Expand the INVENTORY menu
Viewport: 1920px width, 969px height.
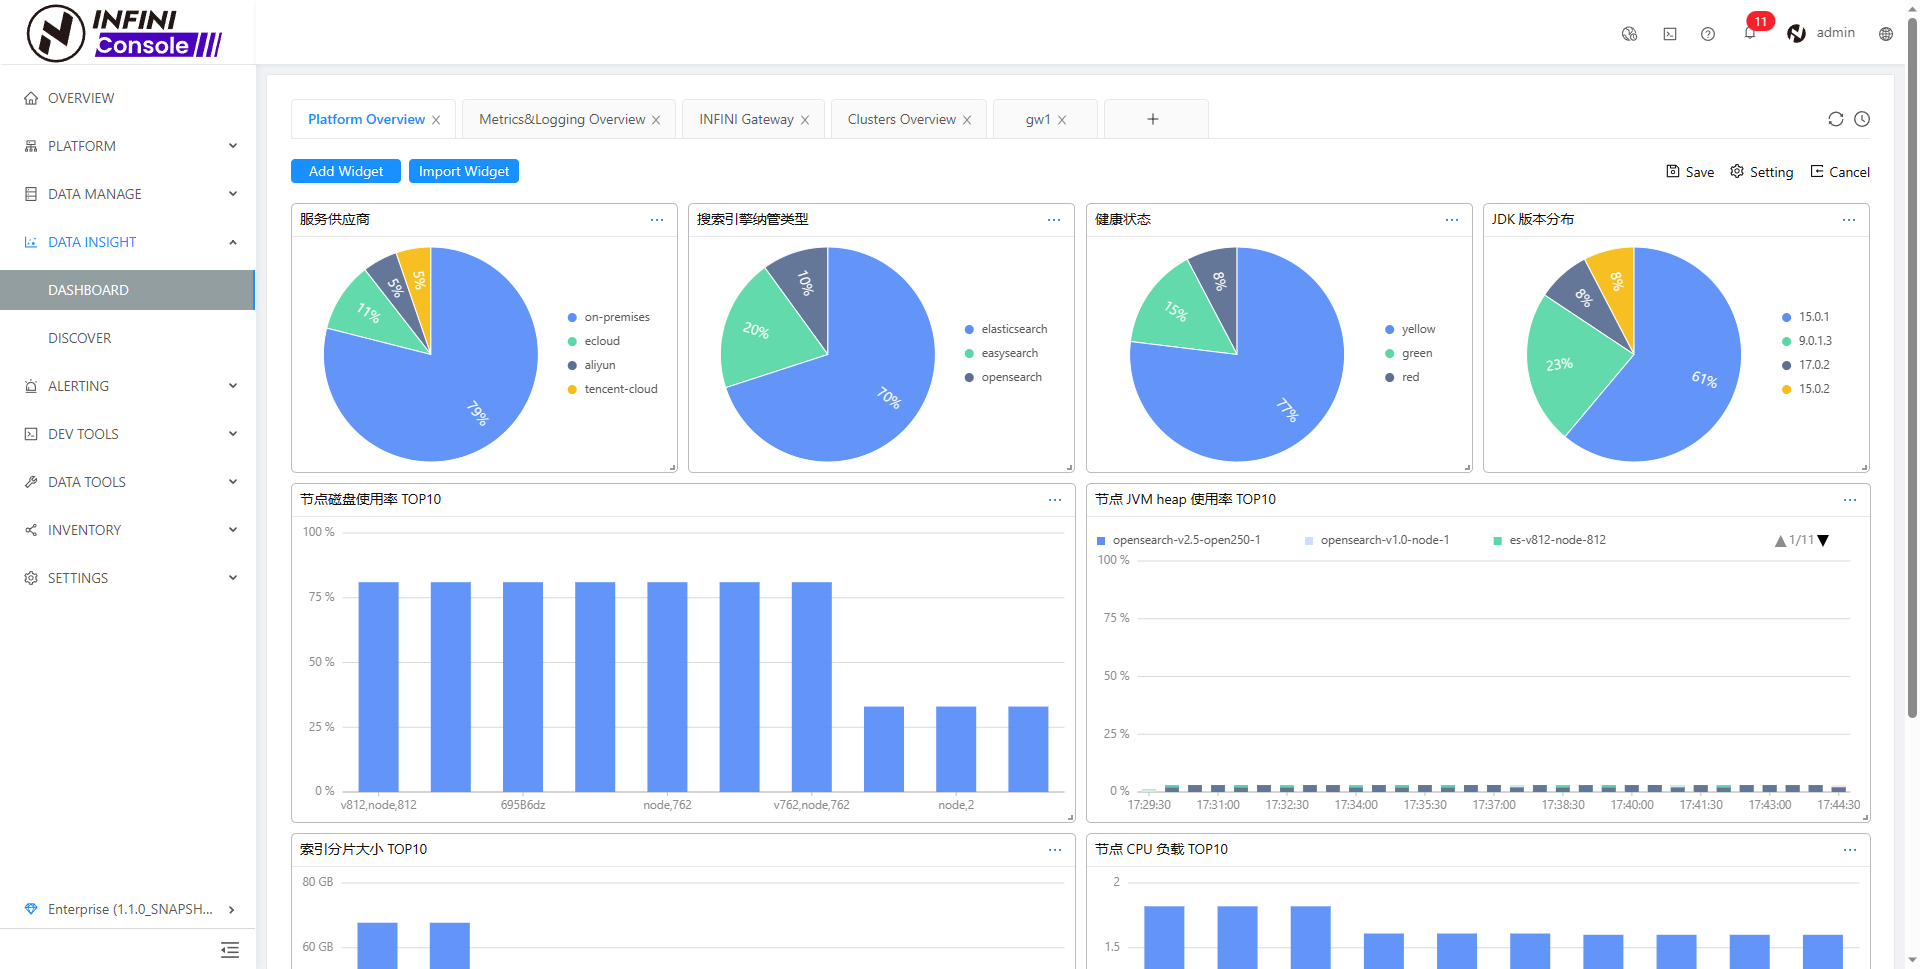point(128,530)
